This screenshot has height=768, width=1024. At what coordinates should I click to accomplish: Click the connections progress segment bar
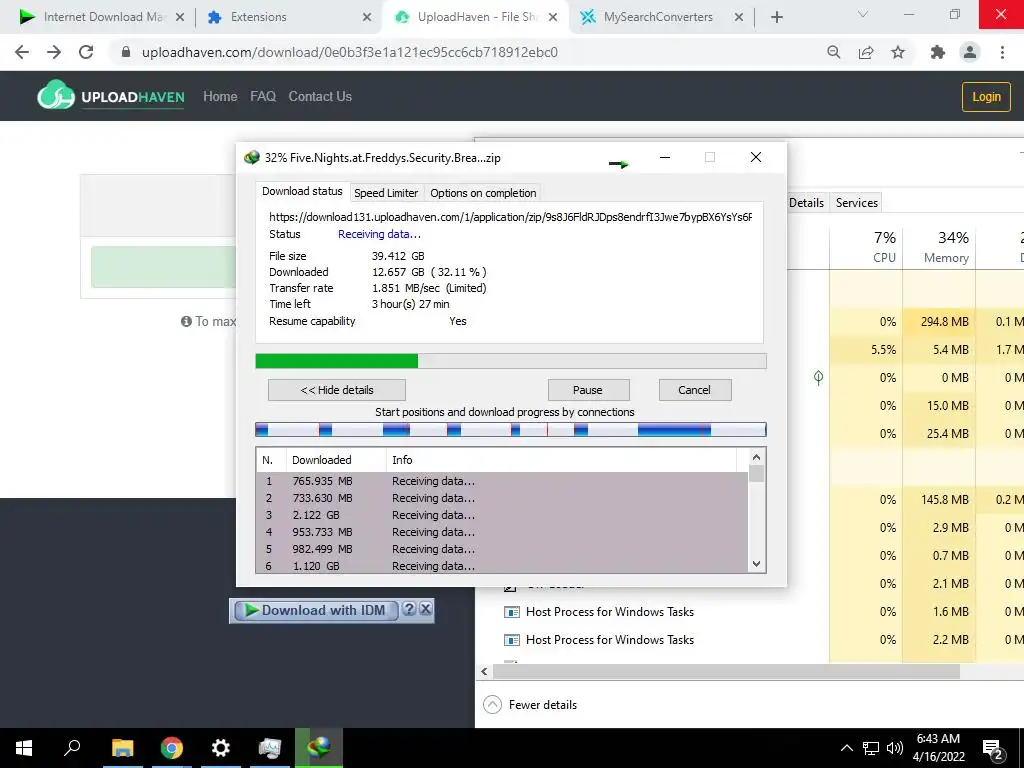511,430
